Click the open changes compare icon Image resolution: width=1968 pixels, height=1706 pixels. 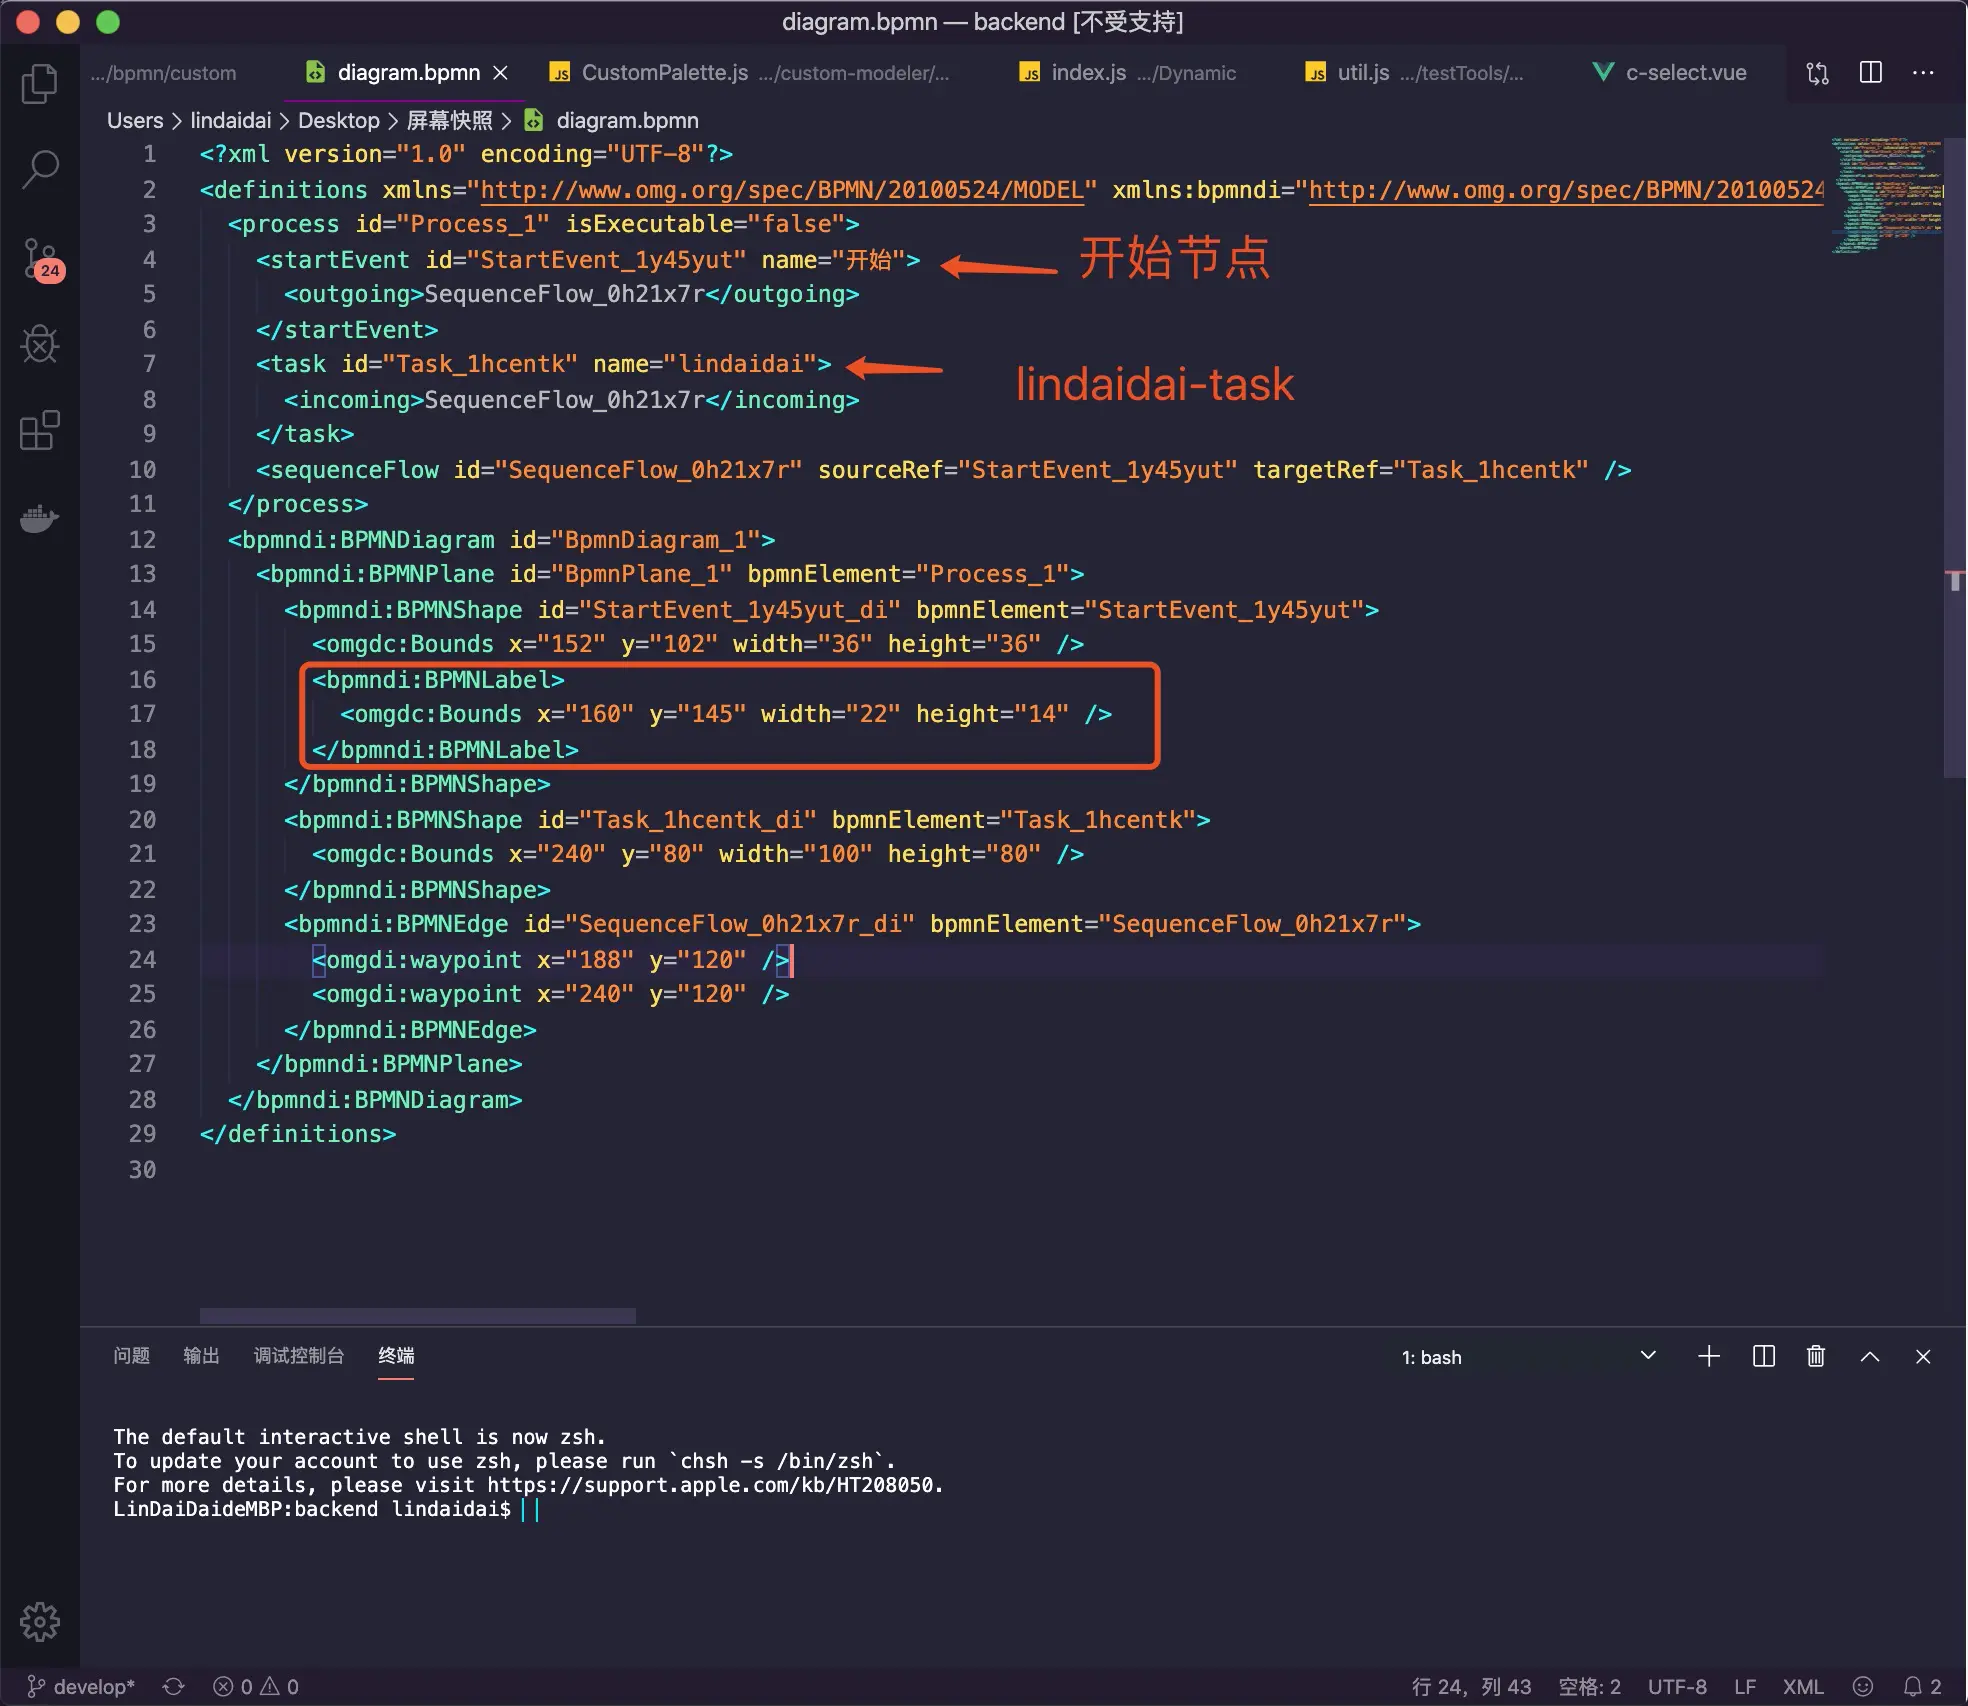pyautogui.click(x=1817, y=73)
